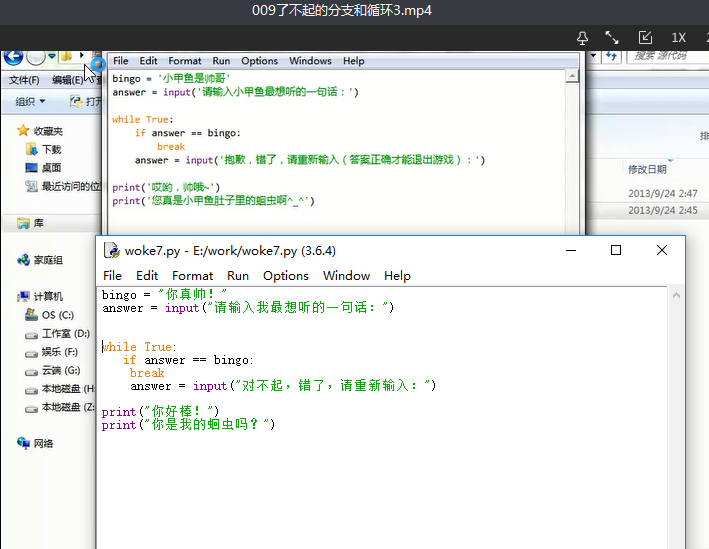Open the Format menu in woke7.py window
Screen dimensions: 709x549
(x=192, y=275)
